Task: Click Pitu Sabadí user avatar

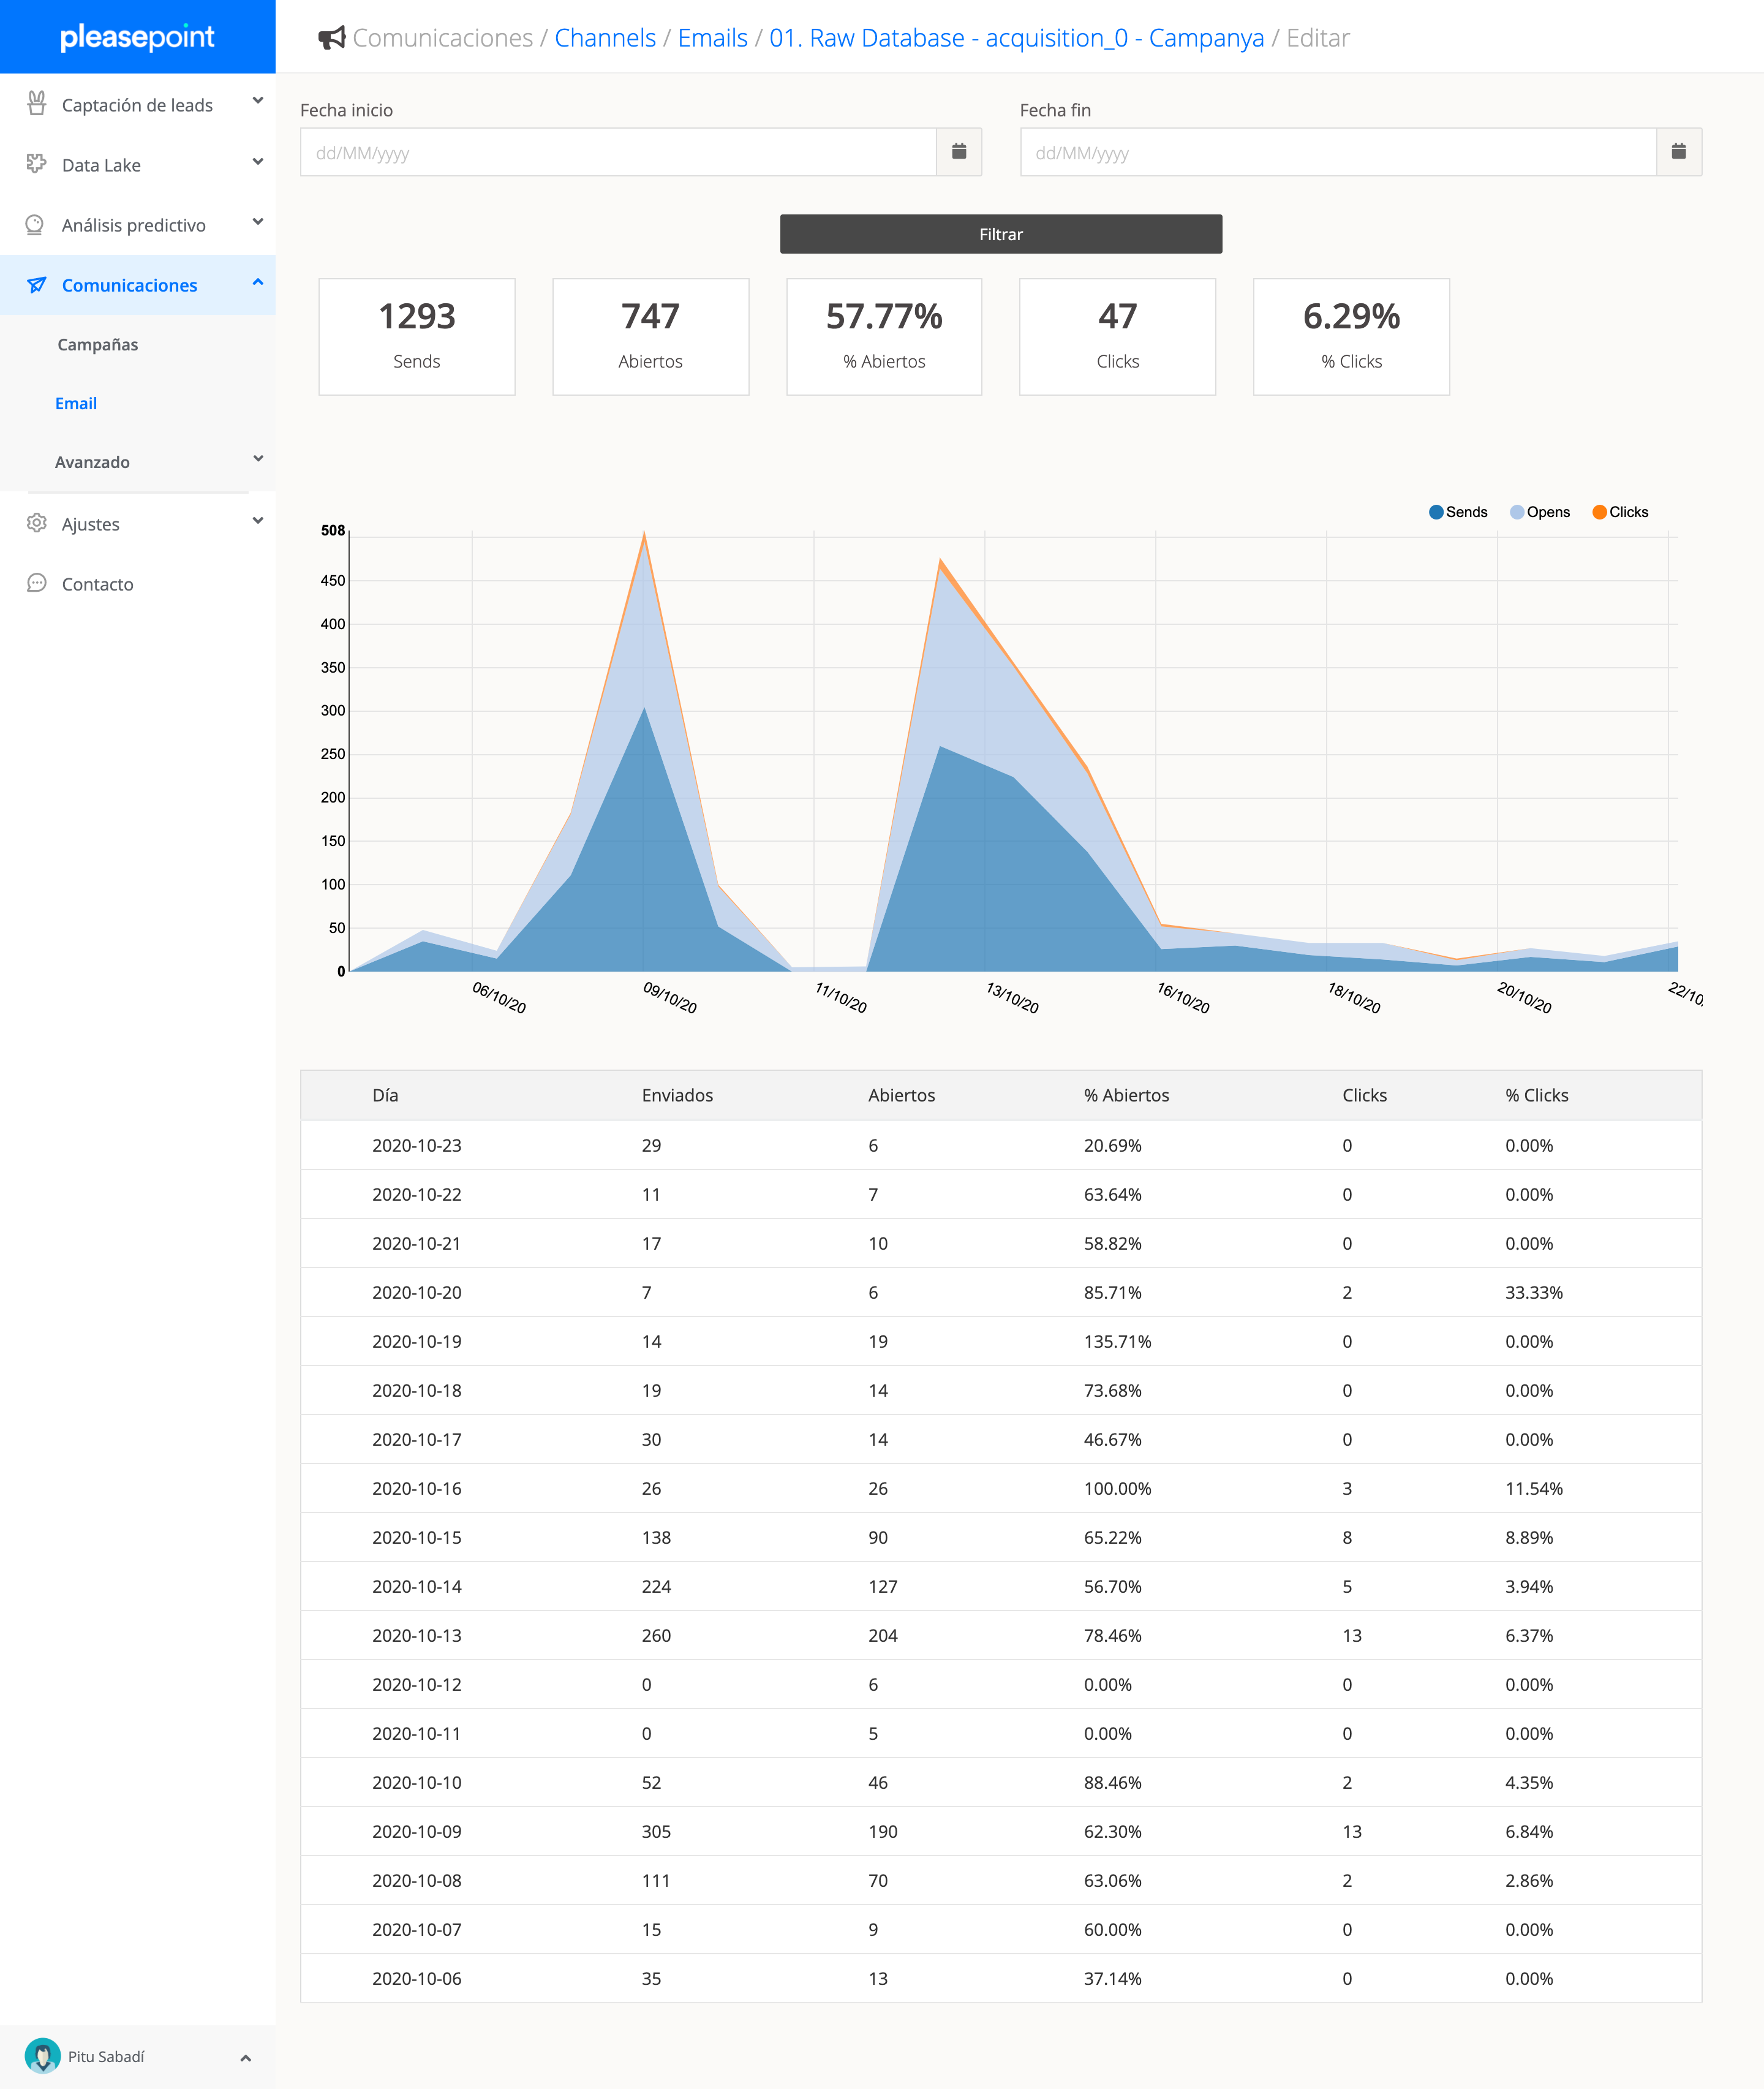Action: pyautogui.click(x=42, y=2056)
